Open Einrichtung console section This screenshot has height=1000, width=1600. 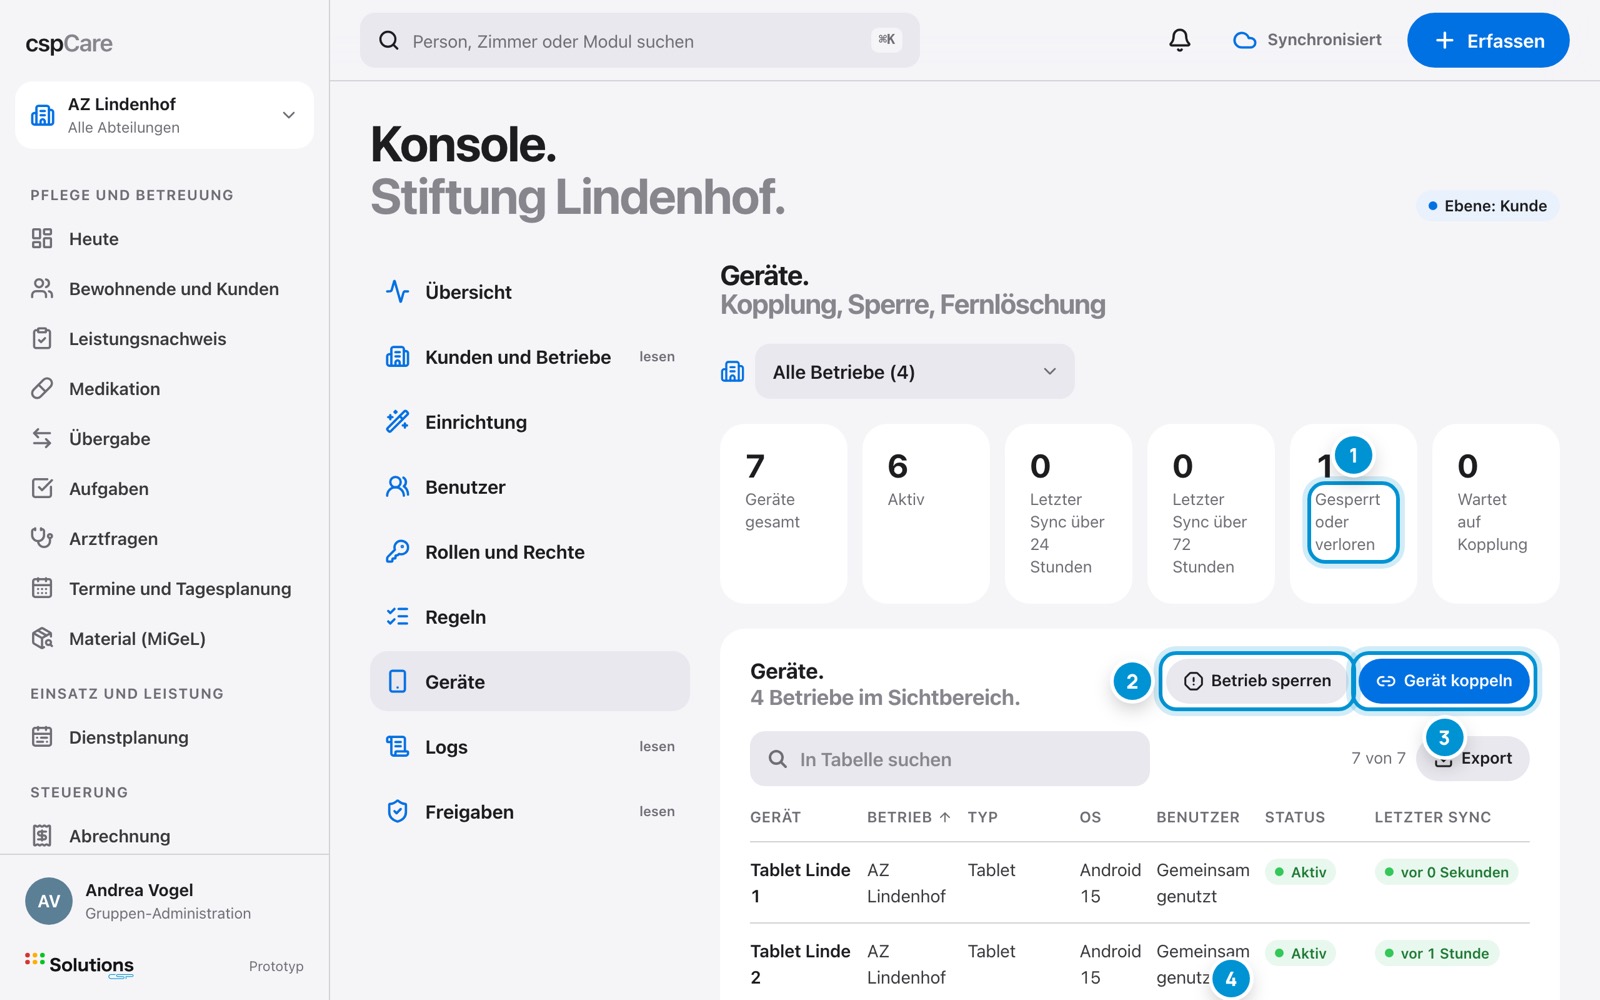[x=530, y=422]
